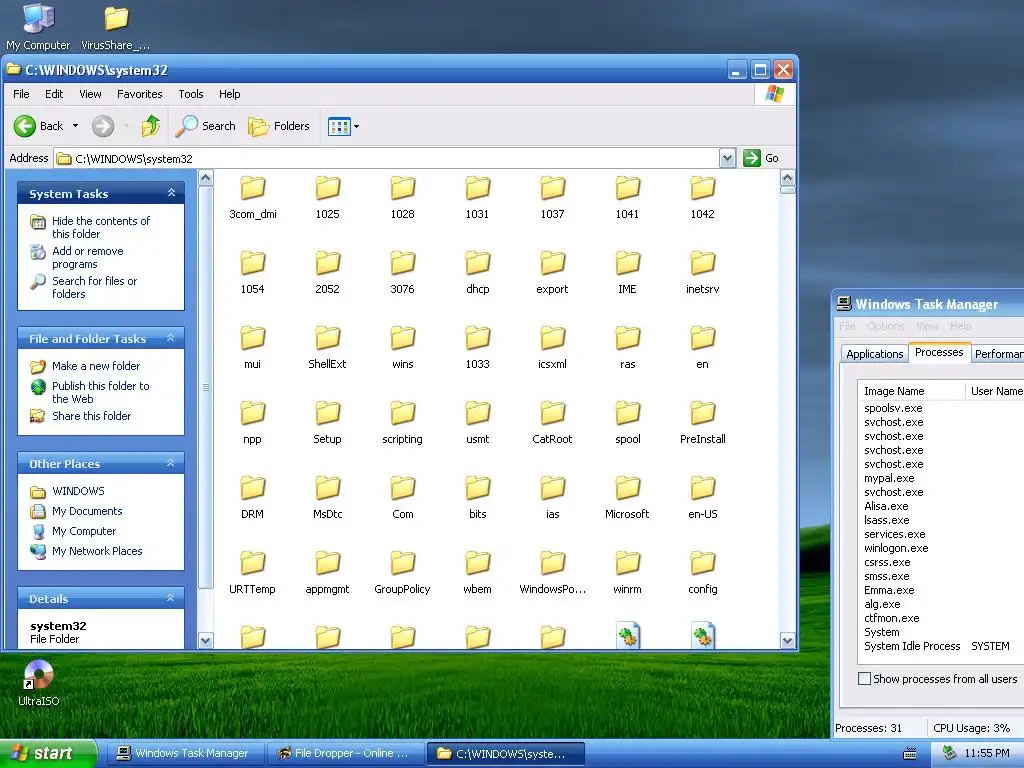Click Add or remove programs link
This screenshot has width=1024, height=768.
point(88,257)
